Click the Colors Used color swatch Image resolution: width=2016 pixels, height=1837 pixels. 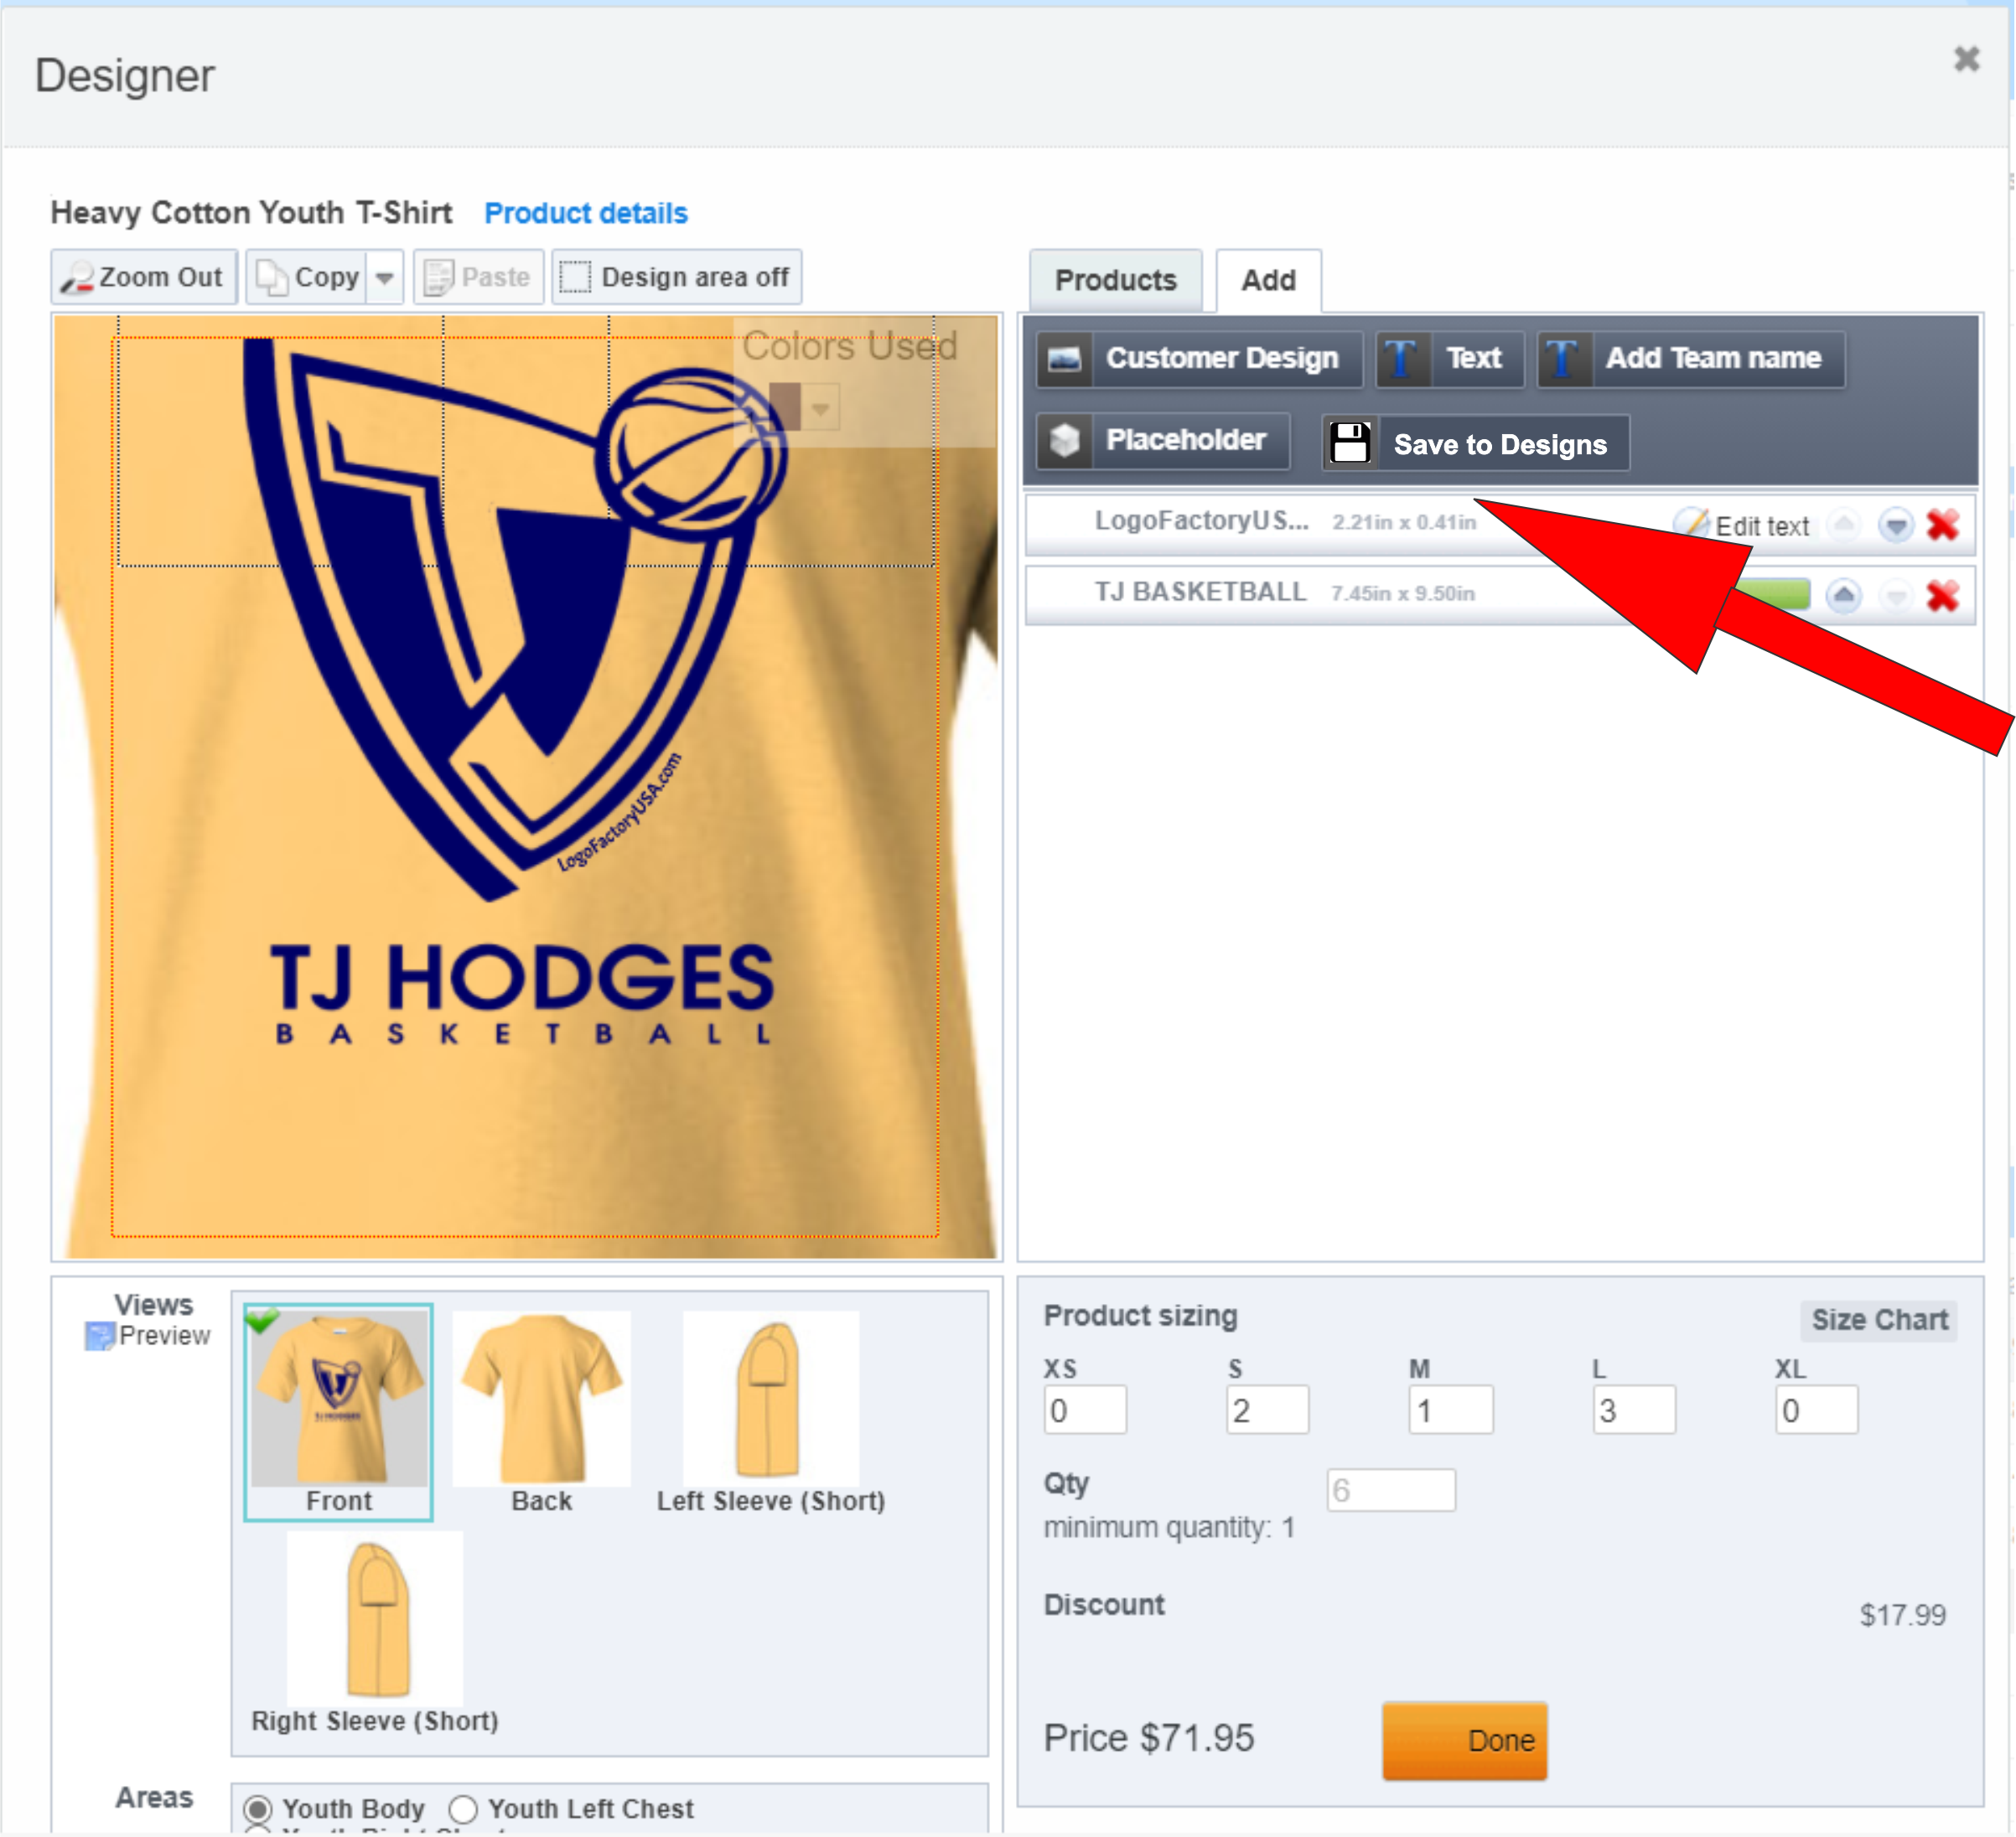tap(785, 407)
